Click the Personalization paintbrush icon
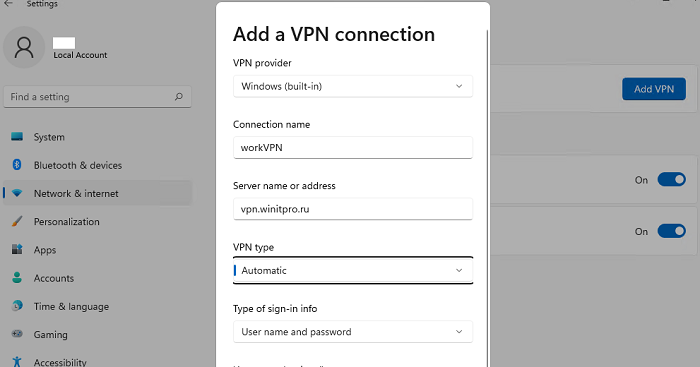Image resolution: width=700 pixels, height=367 pixels. point(17,221)
